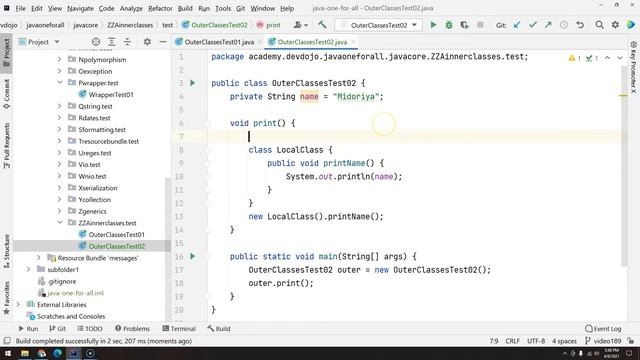Open the Navigate menu
Viewport: 640px width, 360px height.
pos(80,8)
